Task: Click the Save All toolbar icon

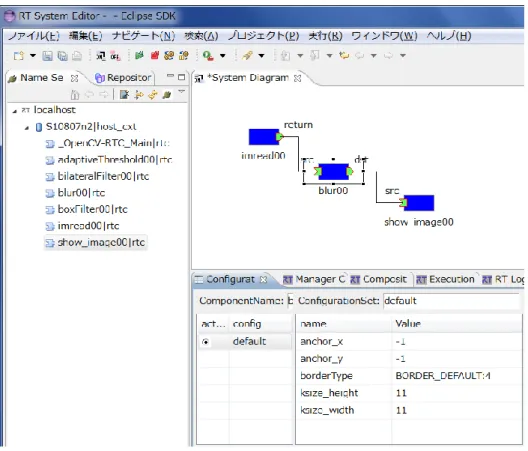Action: click(x=62, y=56)
